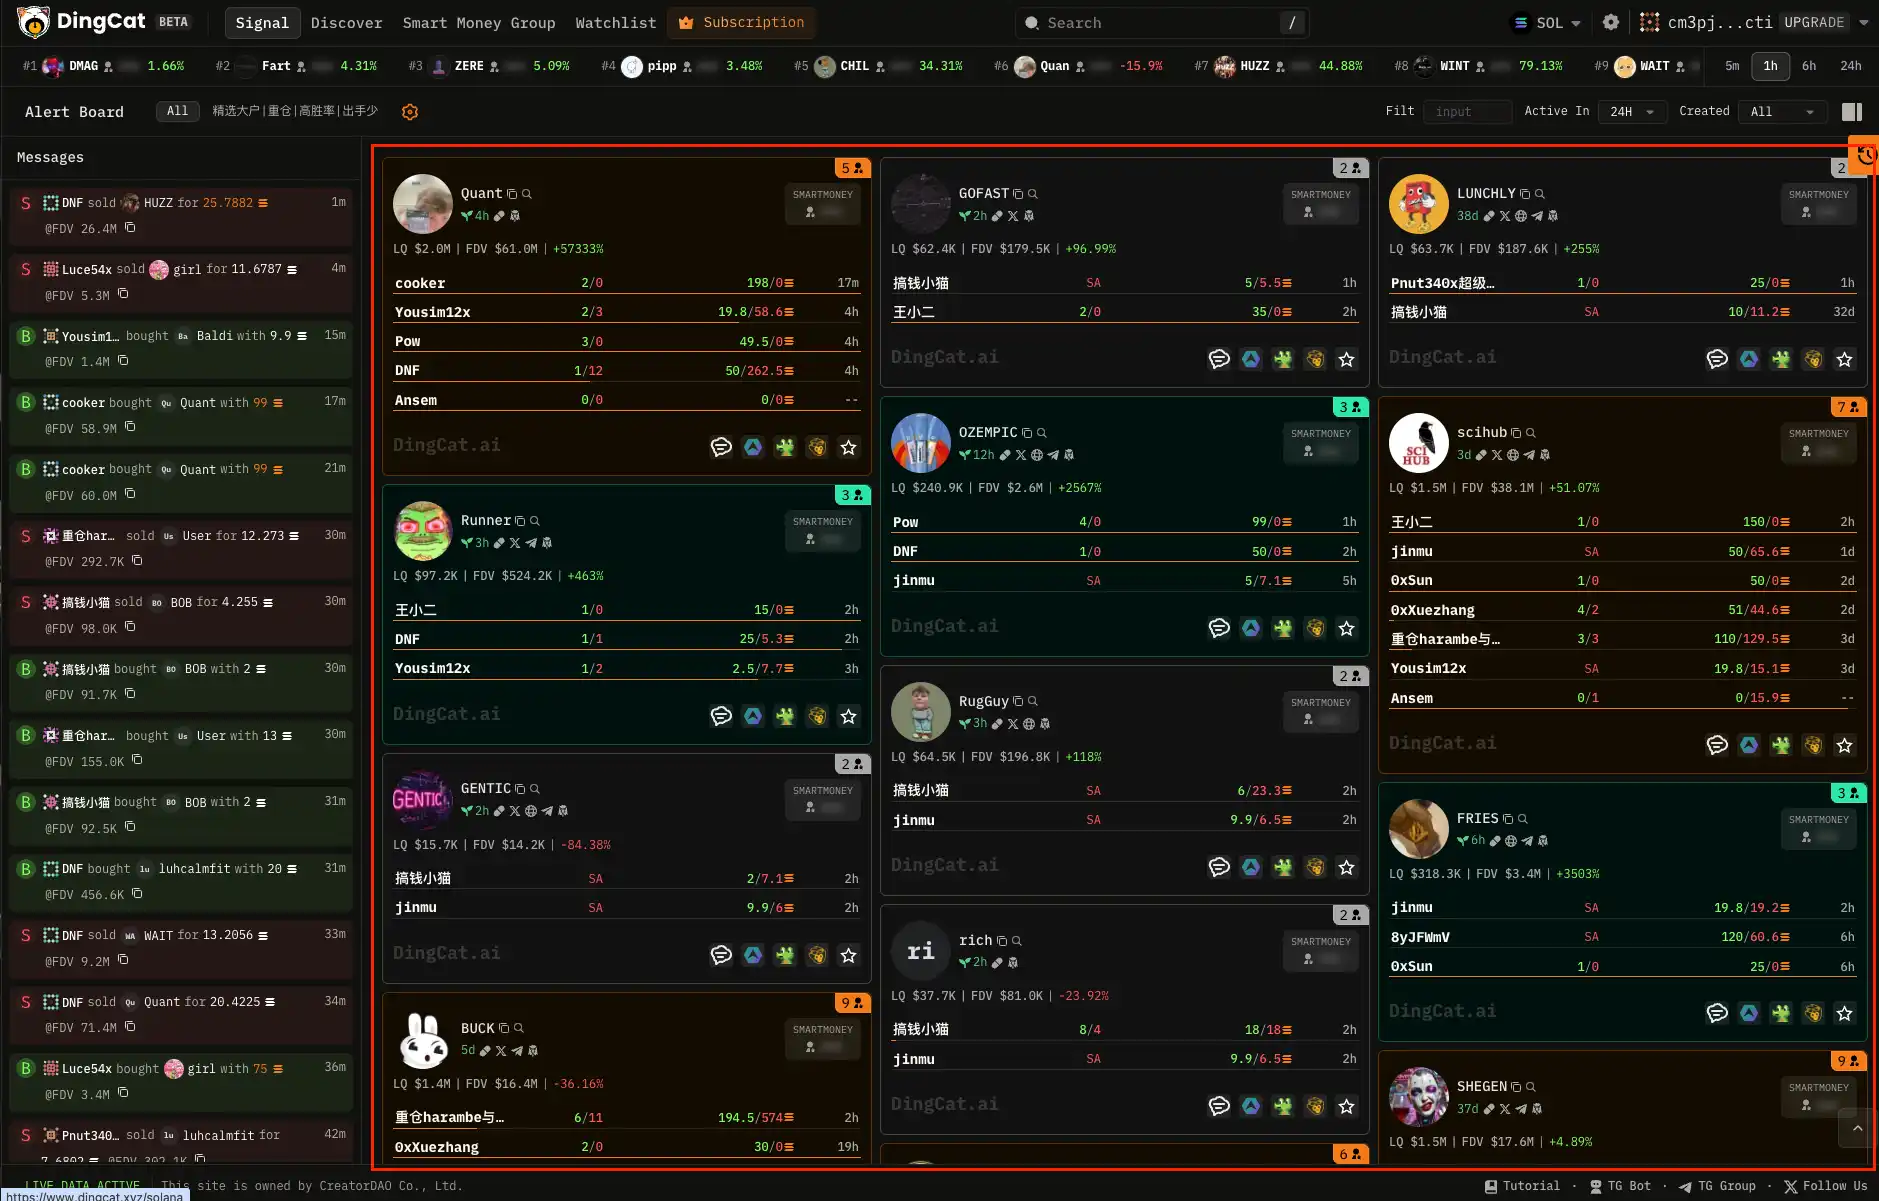This screenshot has width=1879, height=1201.
Task: Click the UPGRADE button
Action: 1814,22
